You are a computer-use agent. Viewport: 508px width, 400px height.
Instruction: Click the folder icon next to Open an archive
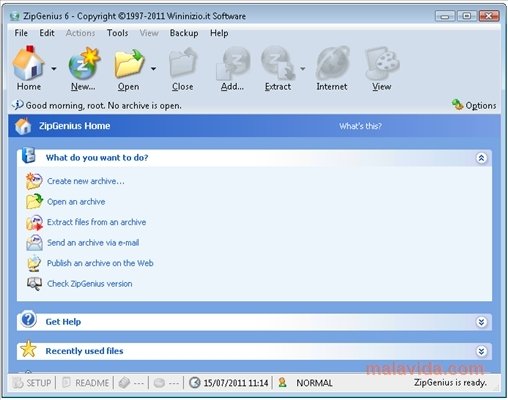point(34,201)
